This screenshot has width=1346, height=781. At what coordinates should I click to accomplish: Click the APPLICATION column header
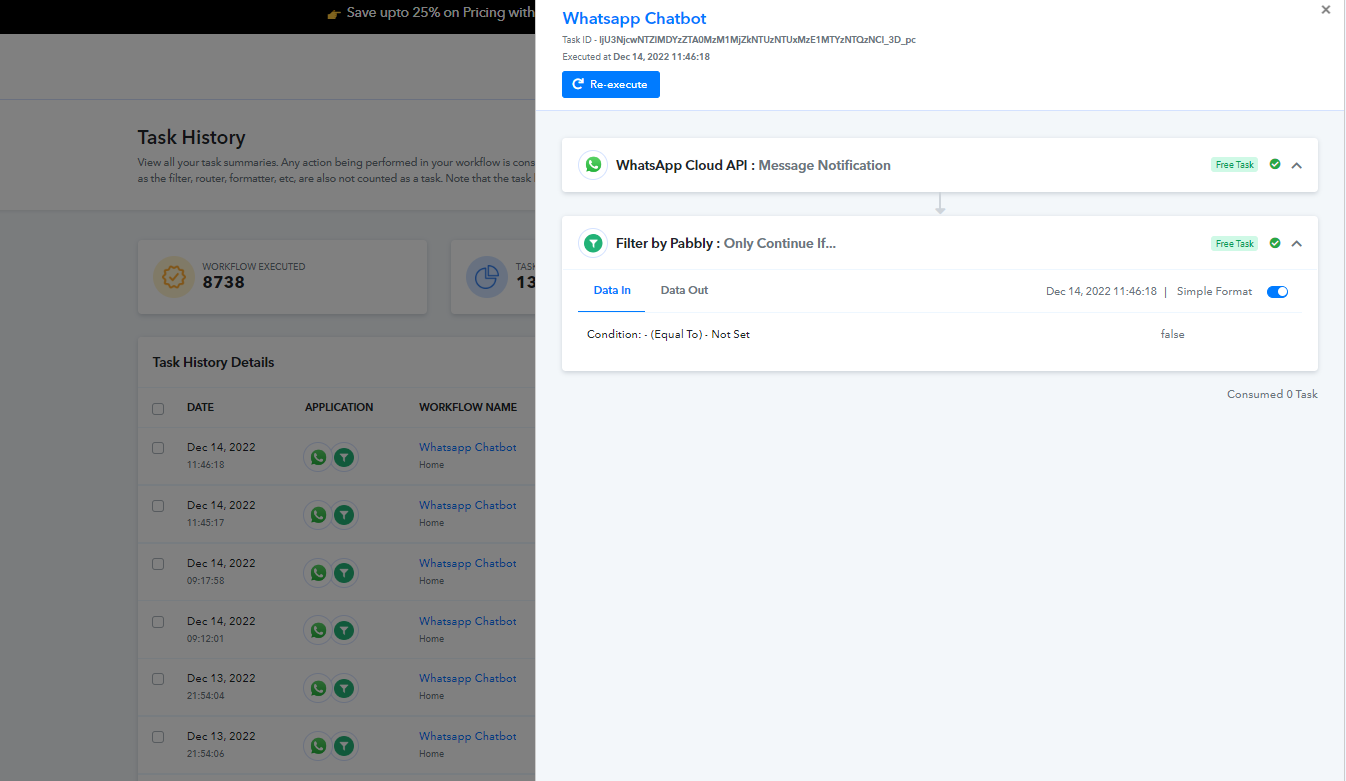click(339, 407)
